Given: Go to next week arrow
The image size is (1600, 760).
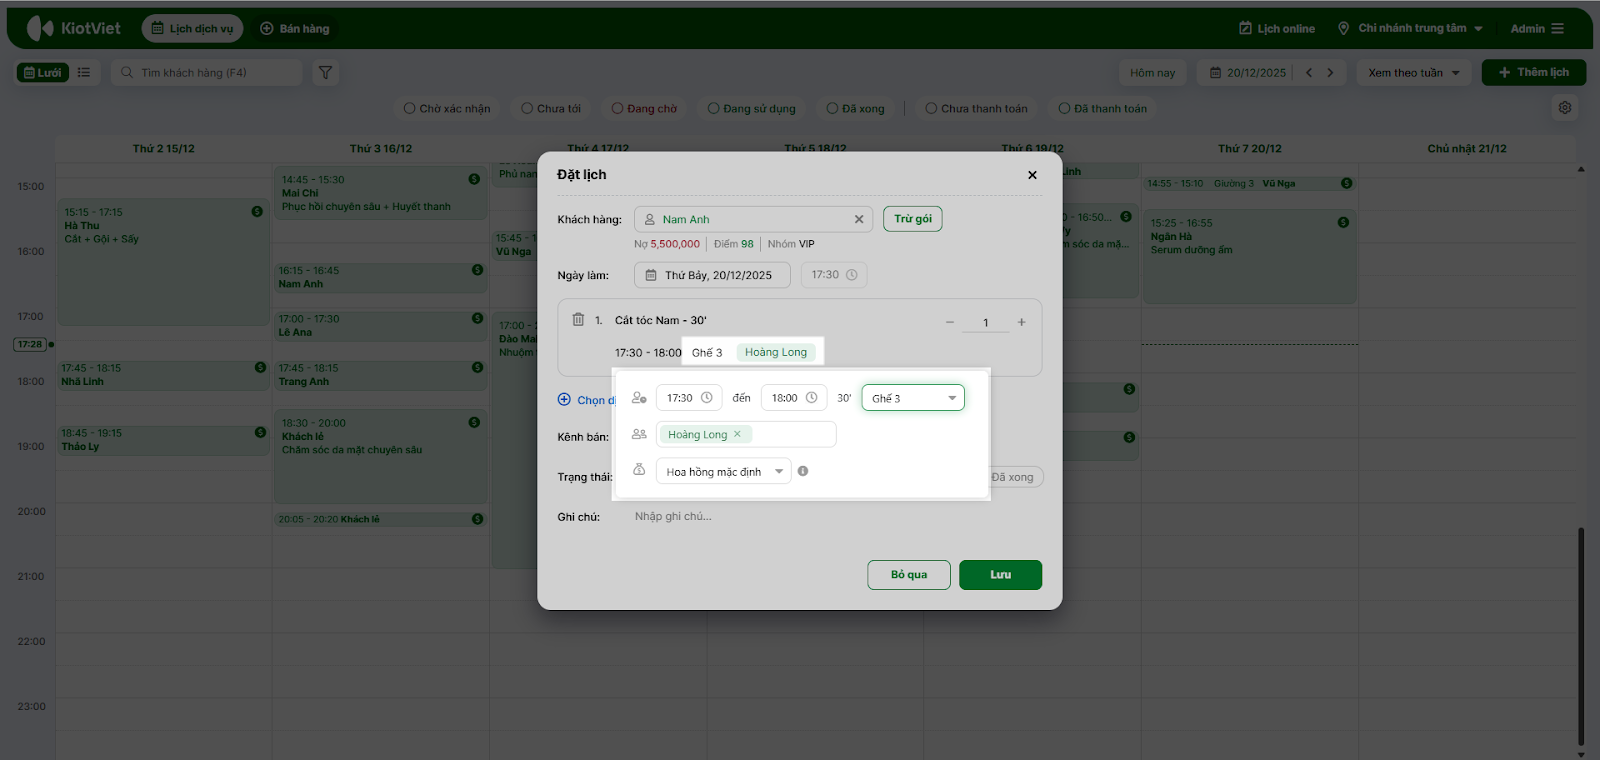Looking at the screenshot, I should (1330, 72).
